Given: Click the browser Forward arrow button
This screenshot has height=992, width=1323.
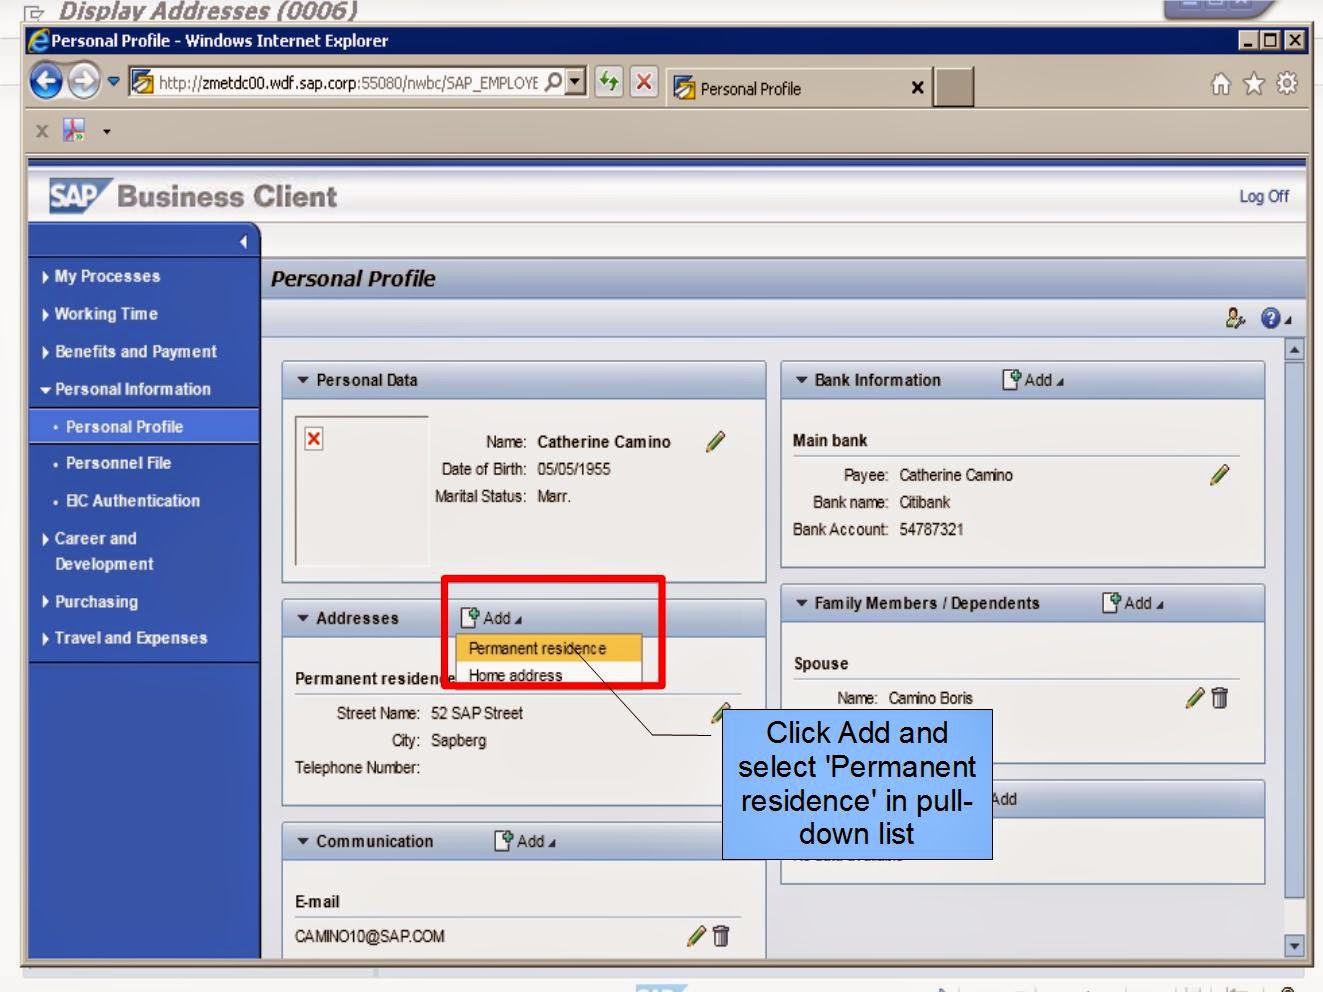Looking at the screenshot, I should click(x=84, y=81).
